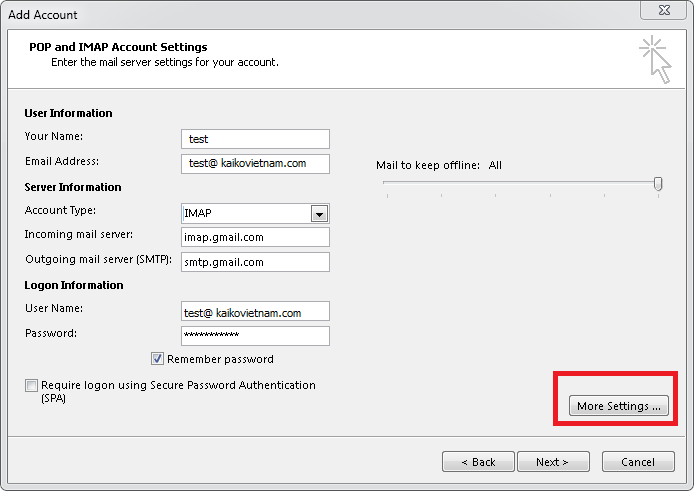Edit the Outgoing mail server (SMTP) field
This screenshot has width=694, height=491.
pyautogui.click(x=255, y=262)
